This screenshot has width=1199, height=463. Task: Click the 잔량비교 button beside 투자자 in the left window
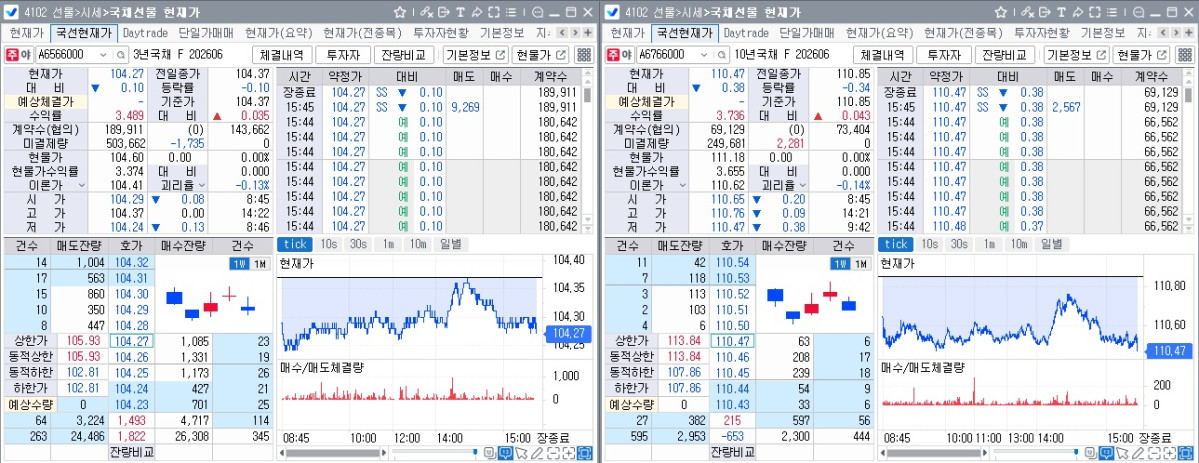[x=405, y=55]
